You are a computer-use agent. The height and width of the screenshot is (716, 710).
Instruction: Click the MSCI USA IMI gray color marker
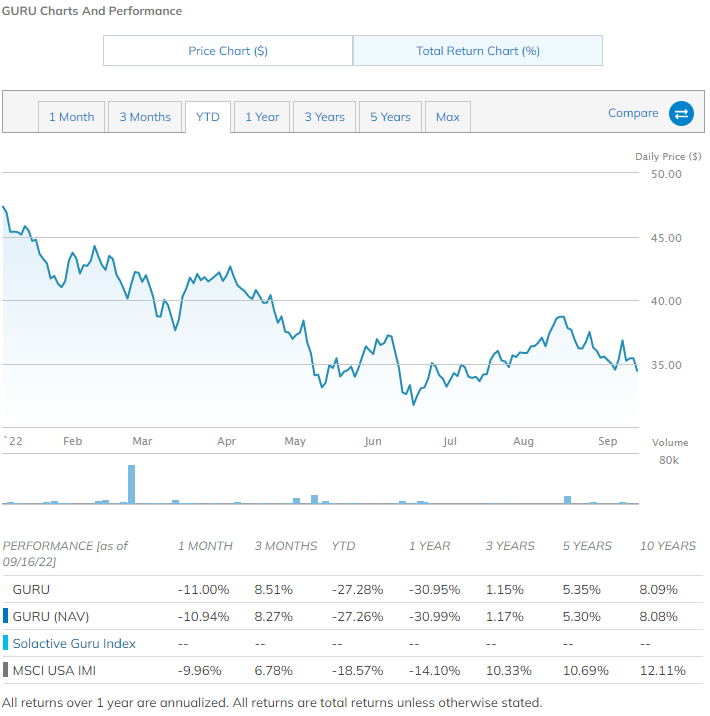[x=5, y=670]
